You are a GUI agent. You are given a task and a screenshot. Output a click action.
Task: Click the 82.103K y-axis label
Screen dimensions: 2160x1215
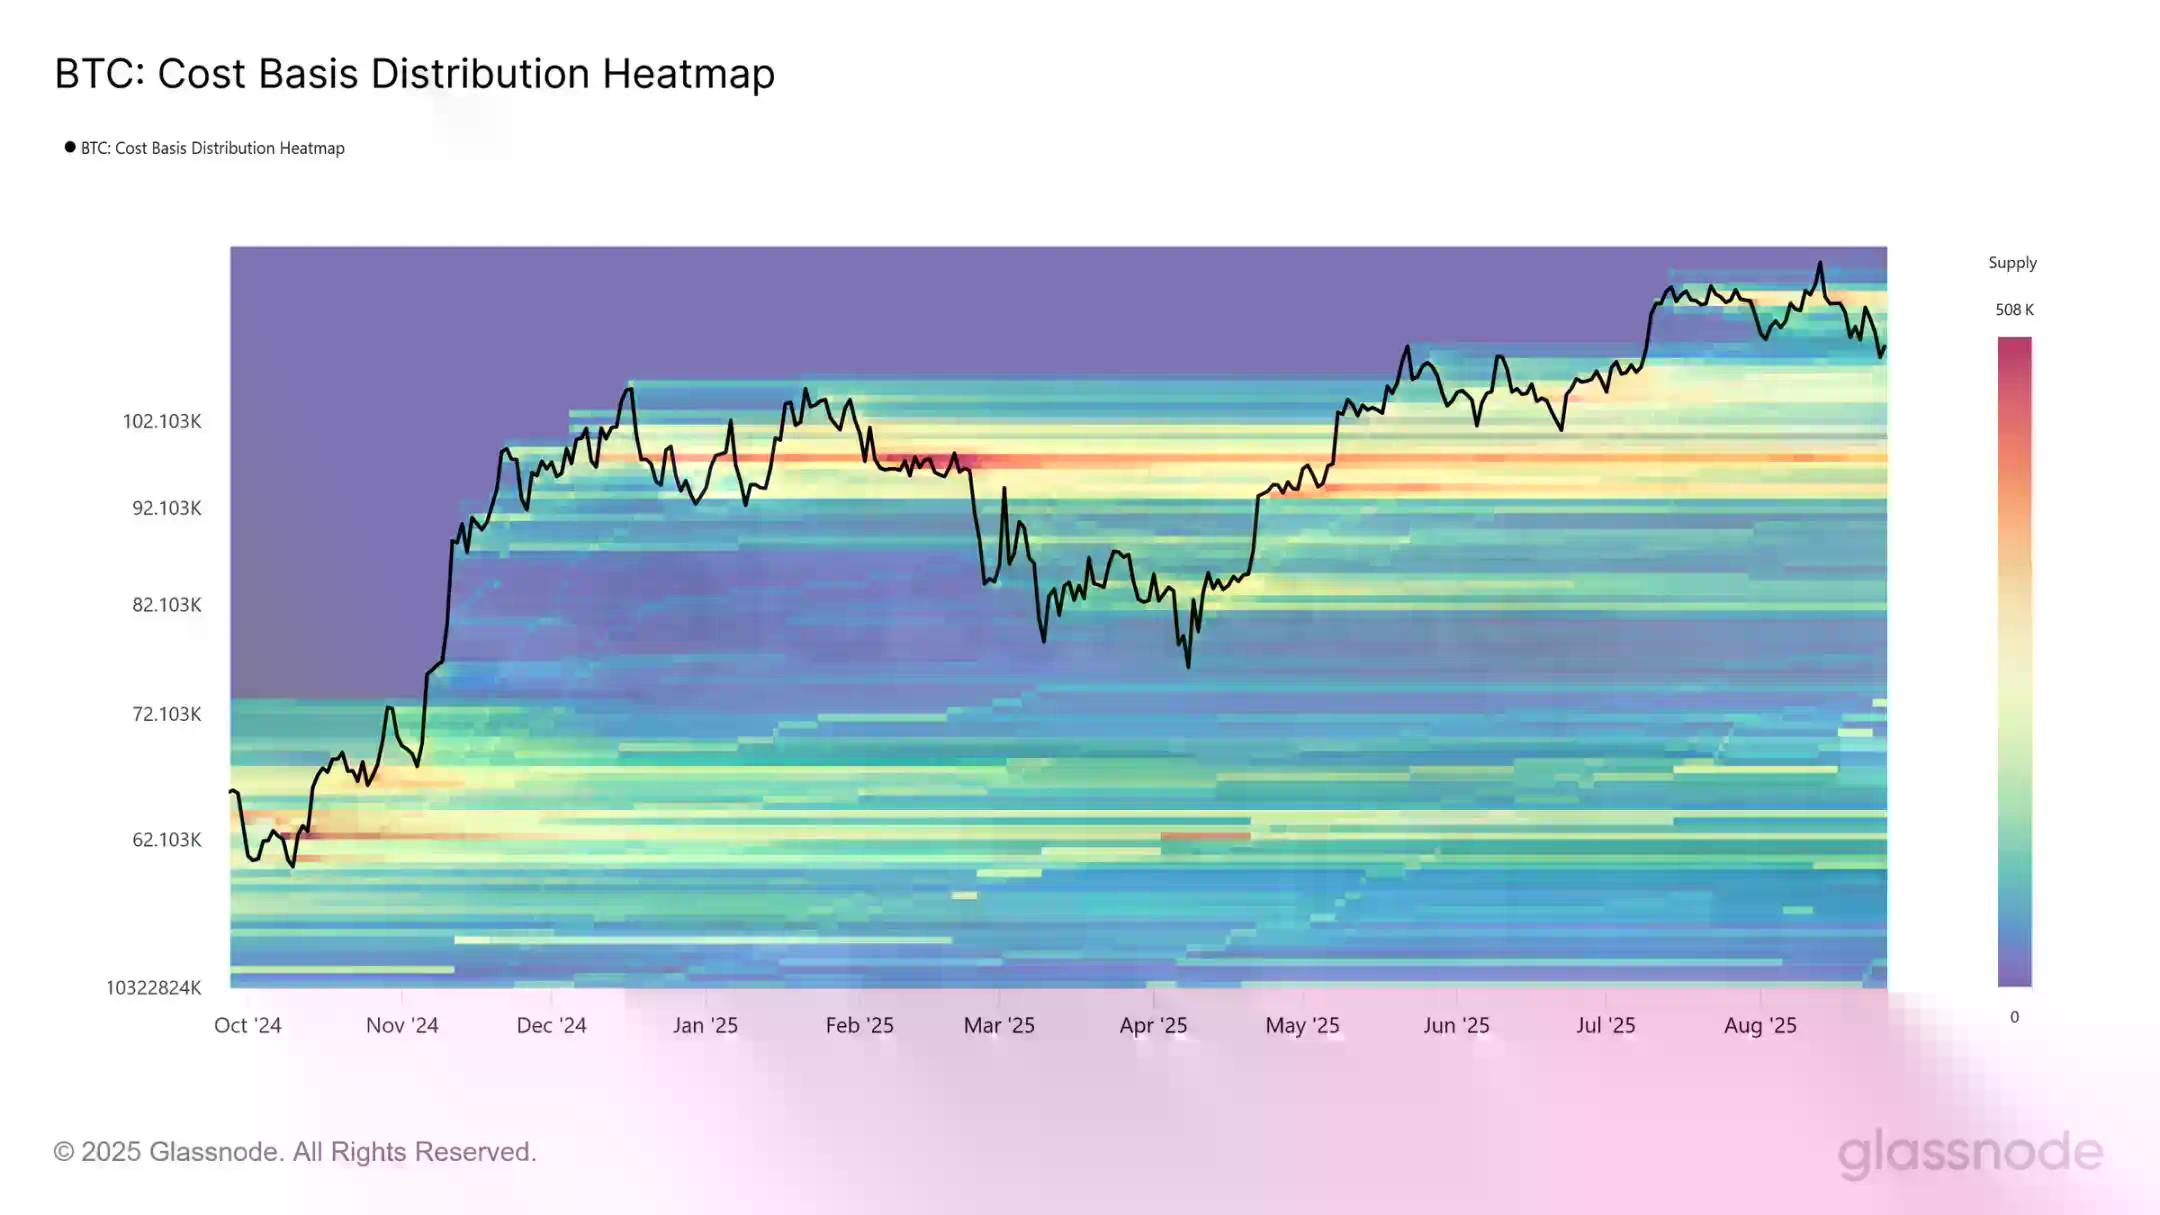[x=167, y=605]
